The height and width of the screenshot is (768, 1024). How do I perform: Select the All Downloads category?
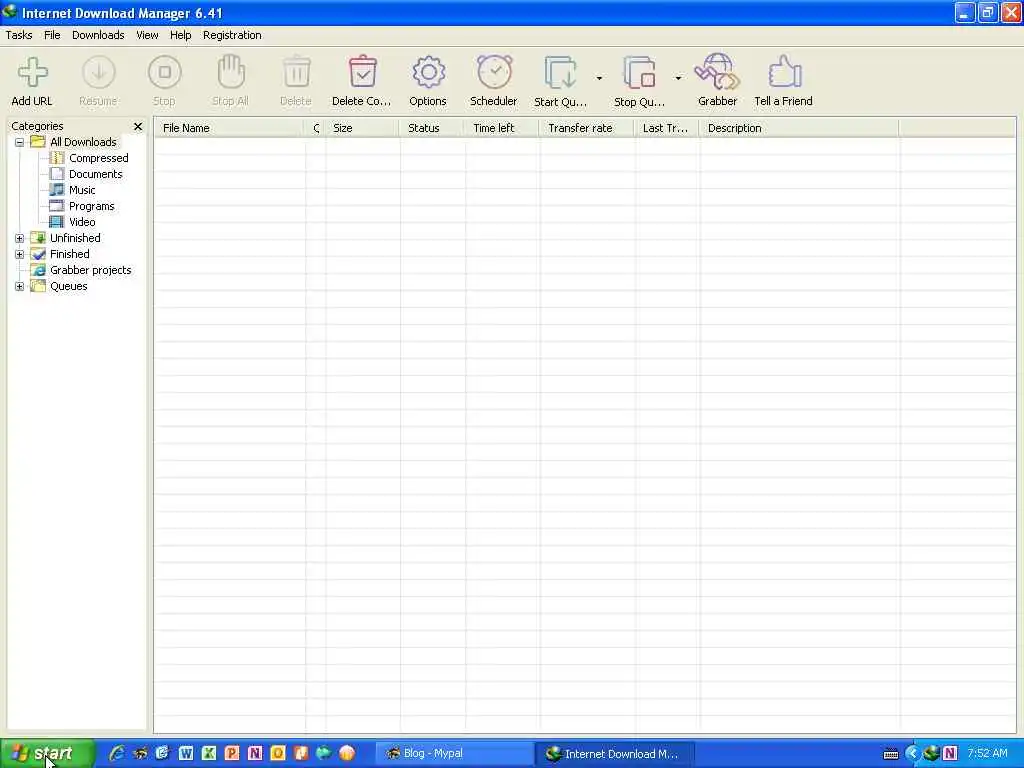pyautogui.click(x=83, y=142)
